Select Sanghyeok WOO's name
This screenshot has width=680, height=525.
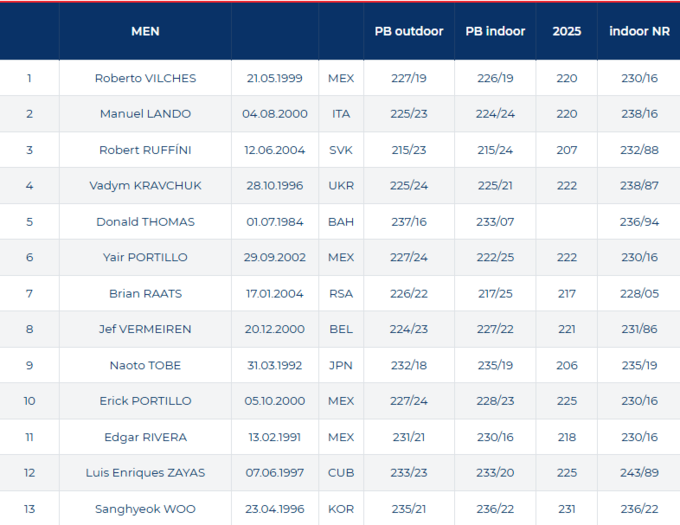(x=145, y=509)
